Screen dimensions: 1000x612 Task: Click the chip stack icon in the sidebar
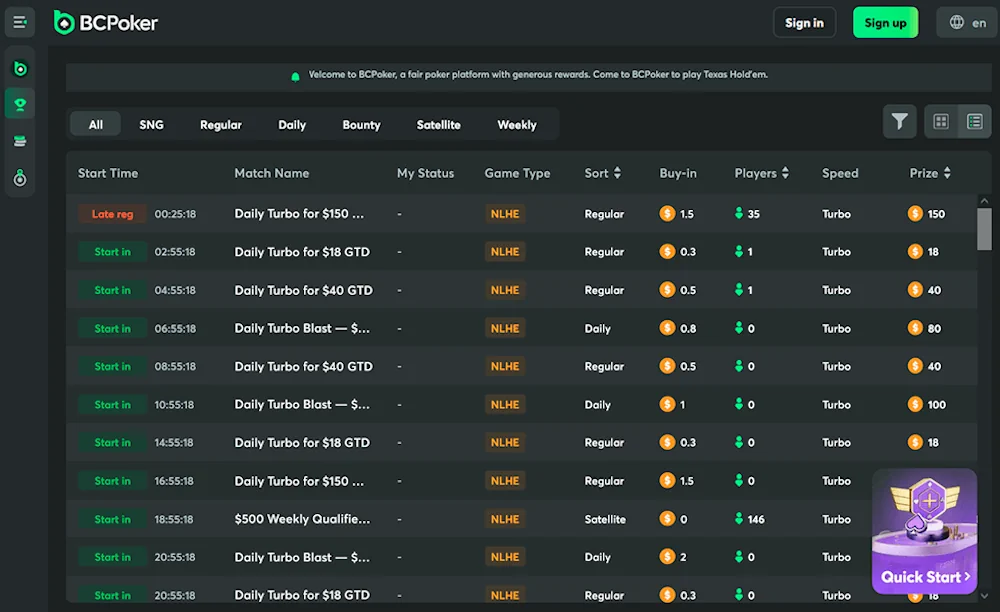tap(20, 139)
